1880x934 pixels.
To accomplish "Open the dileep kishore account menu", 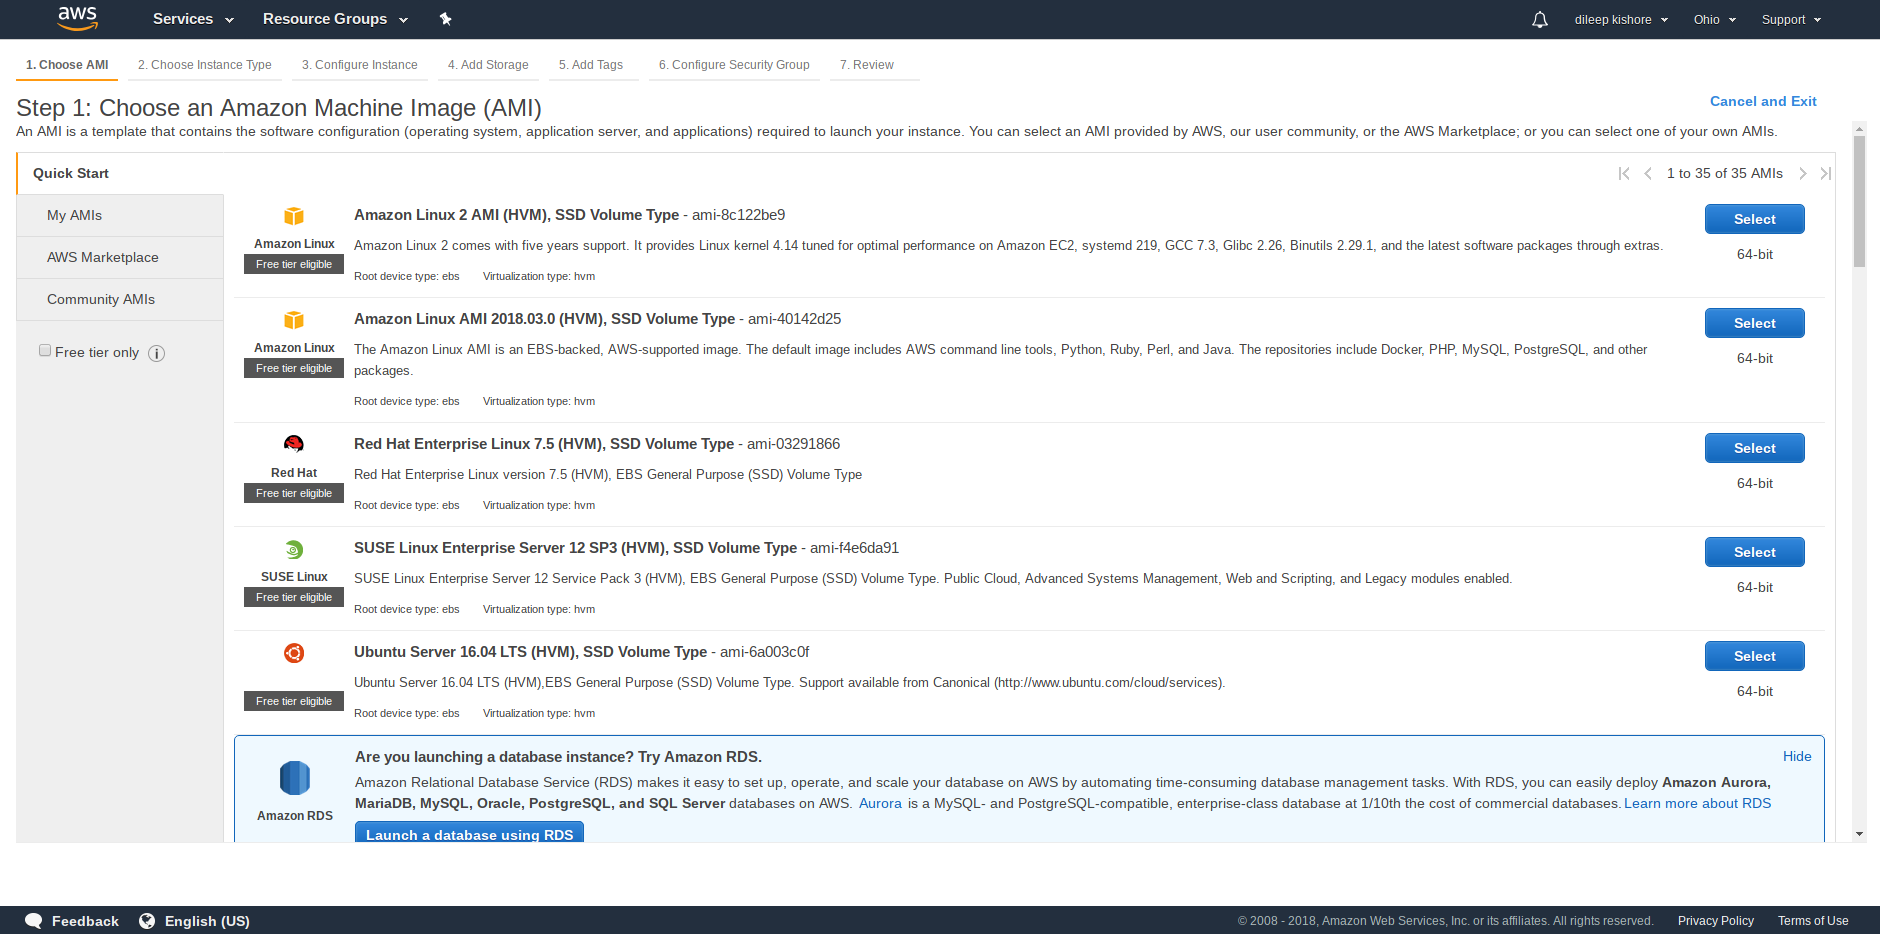I will point(1621,19).
